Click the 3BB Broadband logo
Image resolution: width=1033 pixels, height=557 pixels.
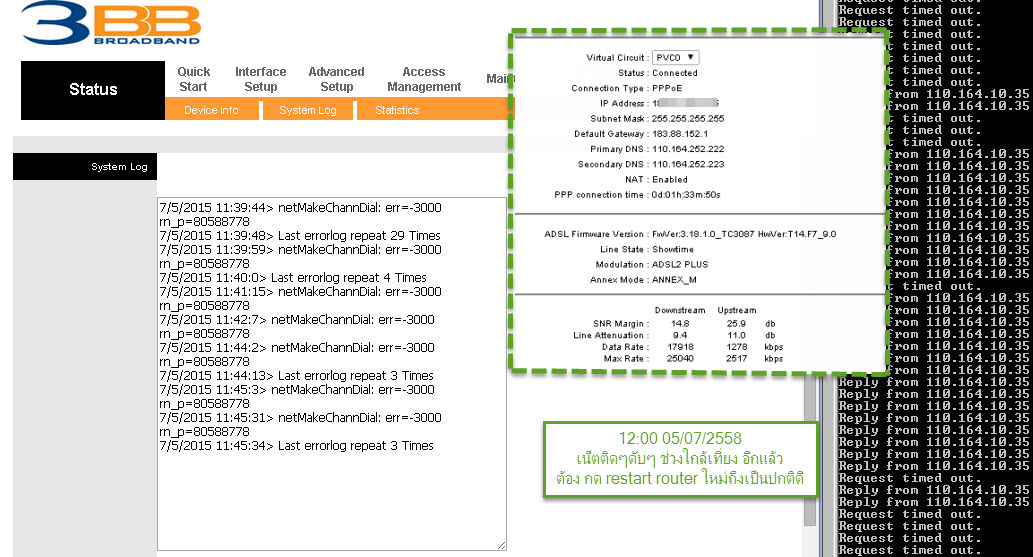tap(111, 24)
